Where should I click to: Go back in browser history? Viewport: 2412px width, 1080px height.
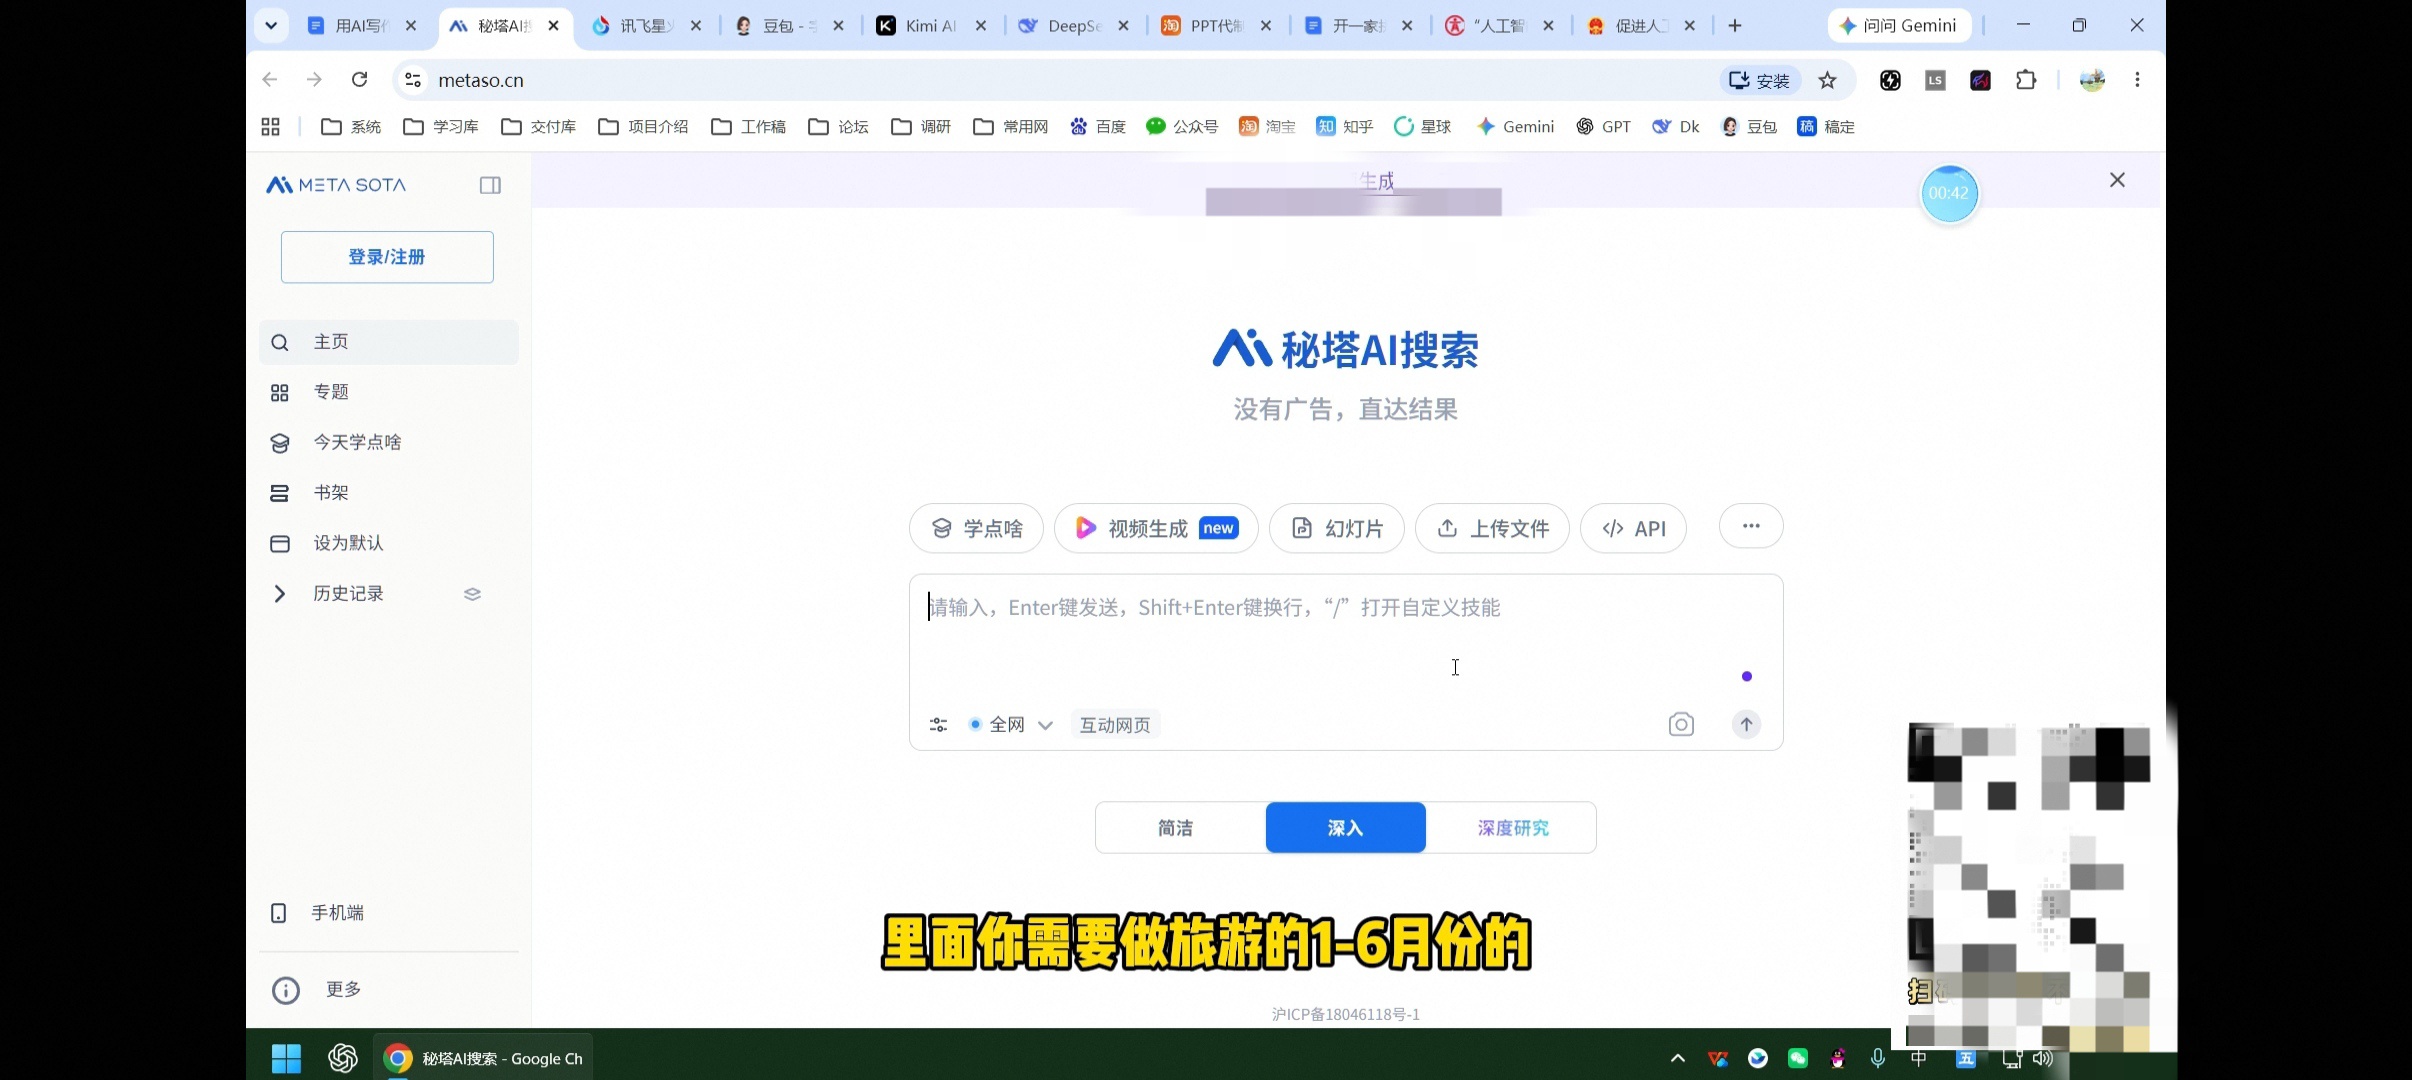[270, 80]
